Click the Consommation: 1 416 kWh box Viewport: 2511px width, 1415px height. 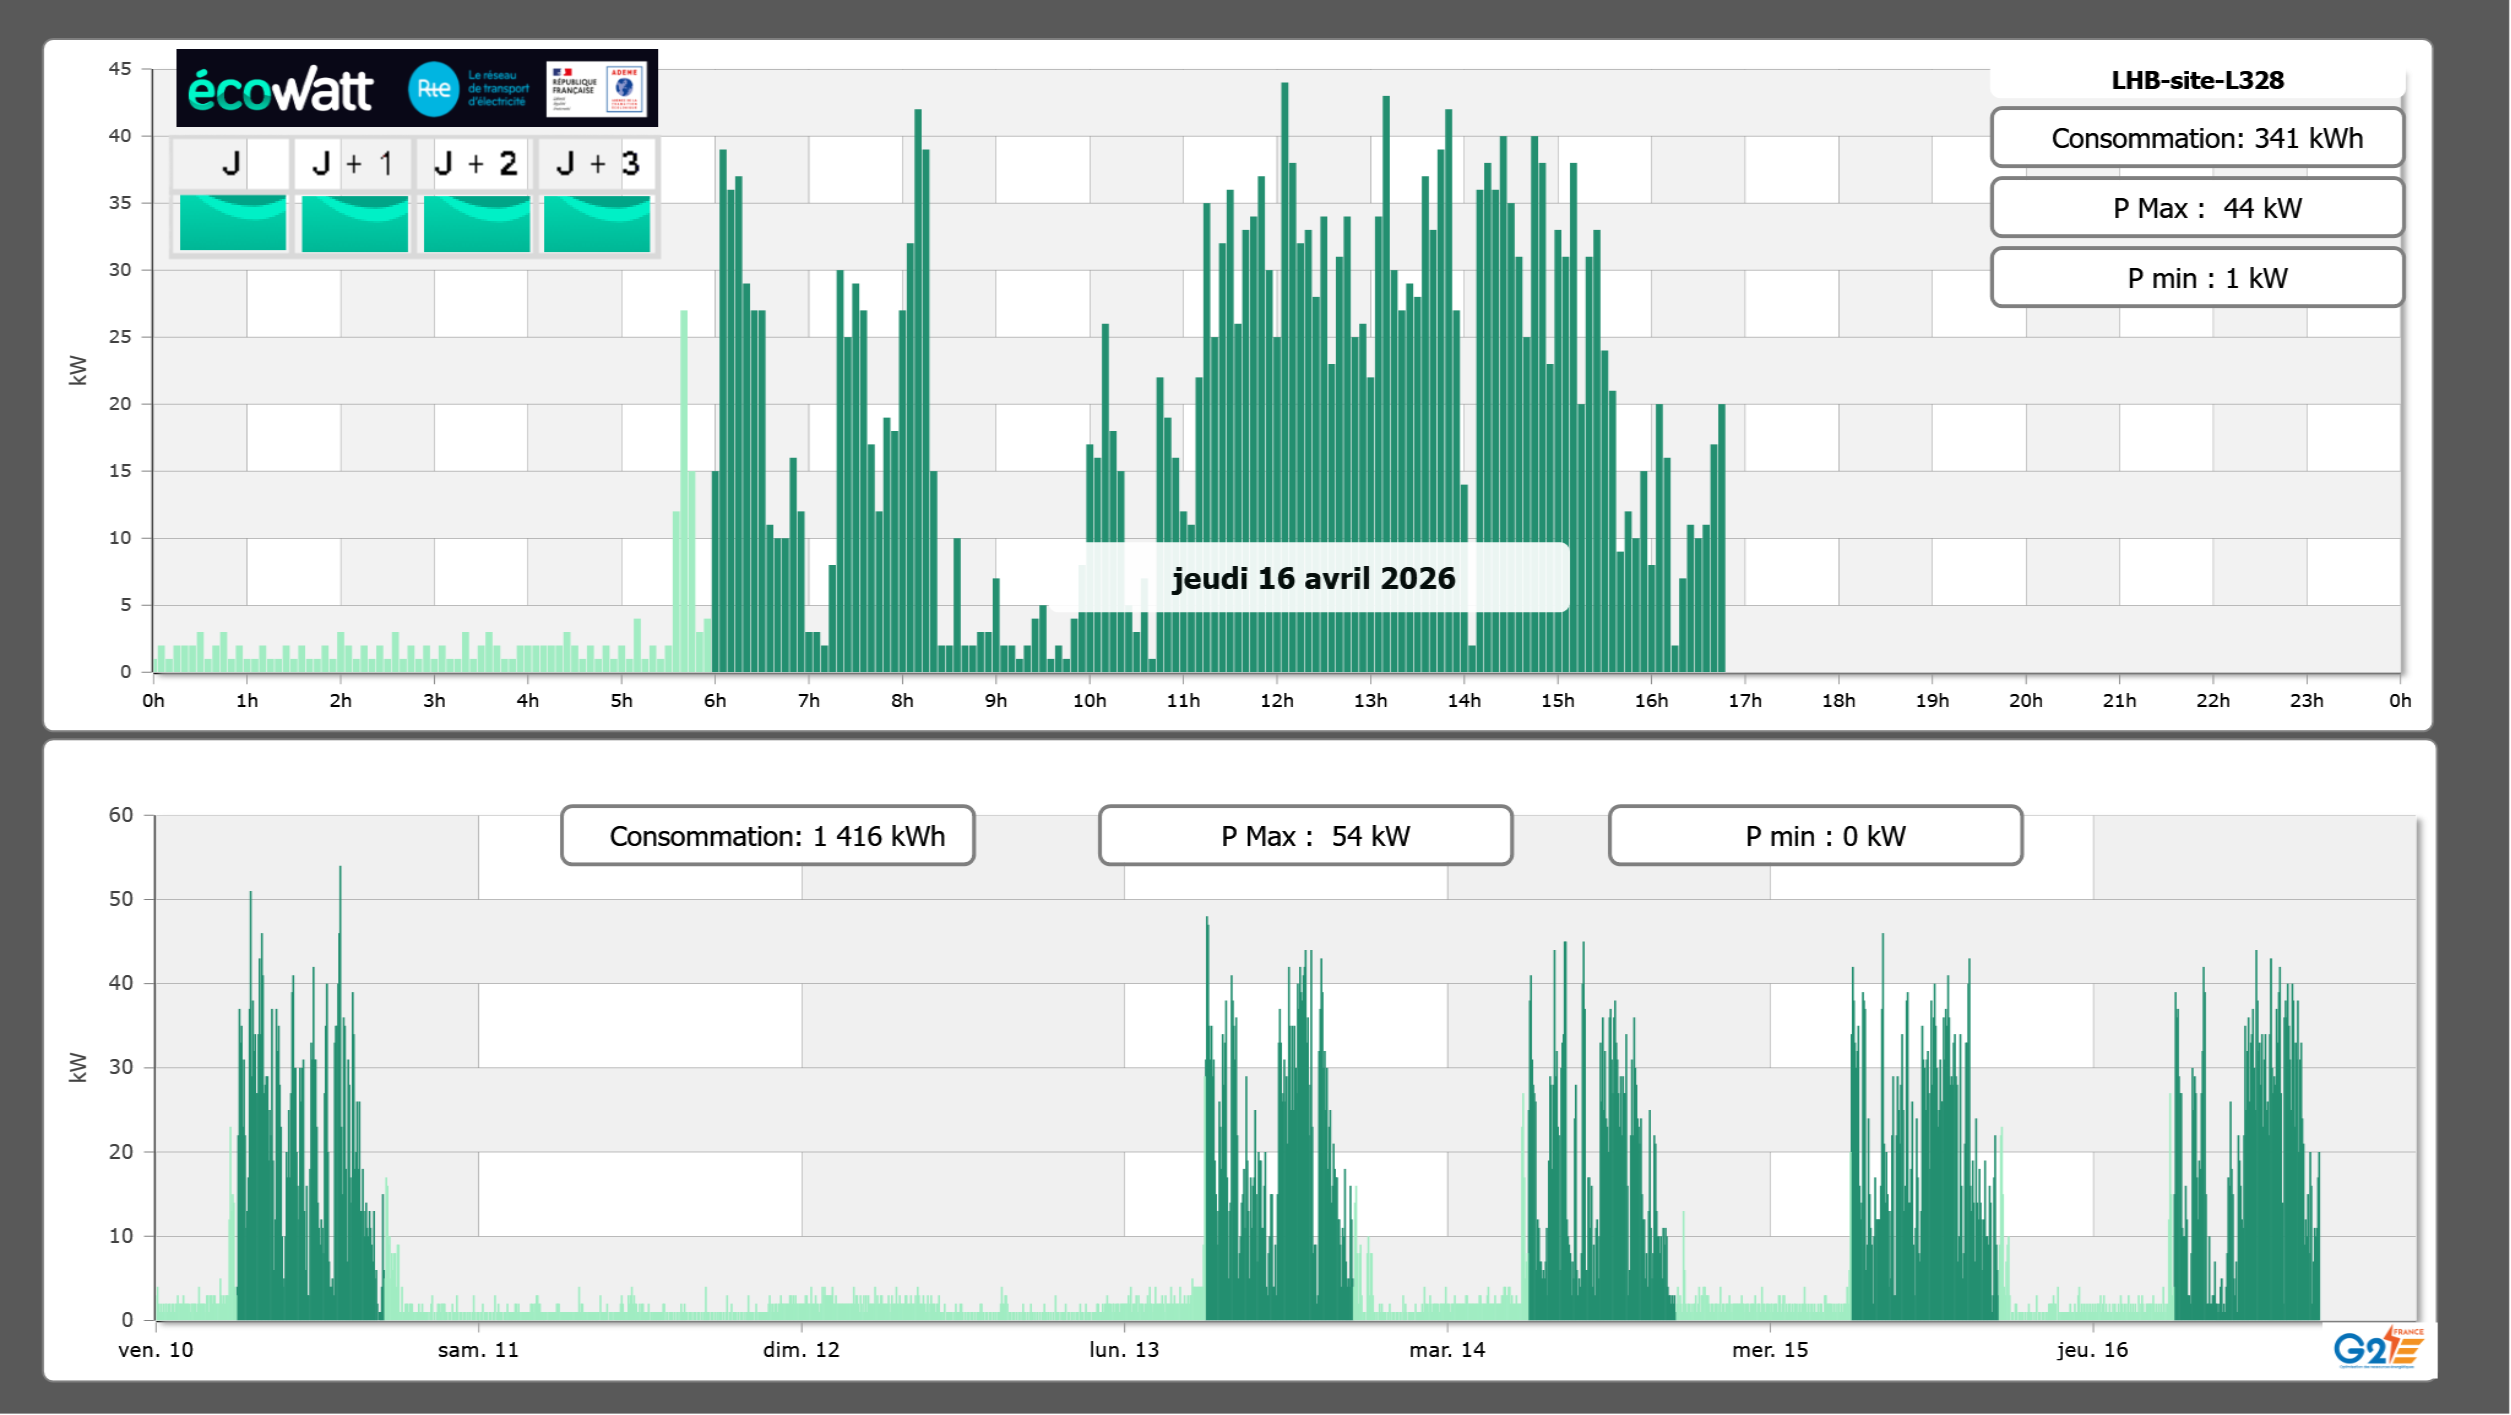coord(768,836)
